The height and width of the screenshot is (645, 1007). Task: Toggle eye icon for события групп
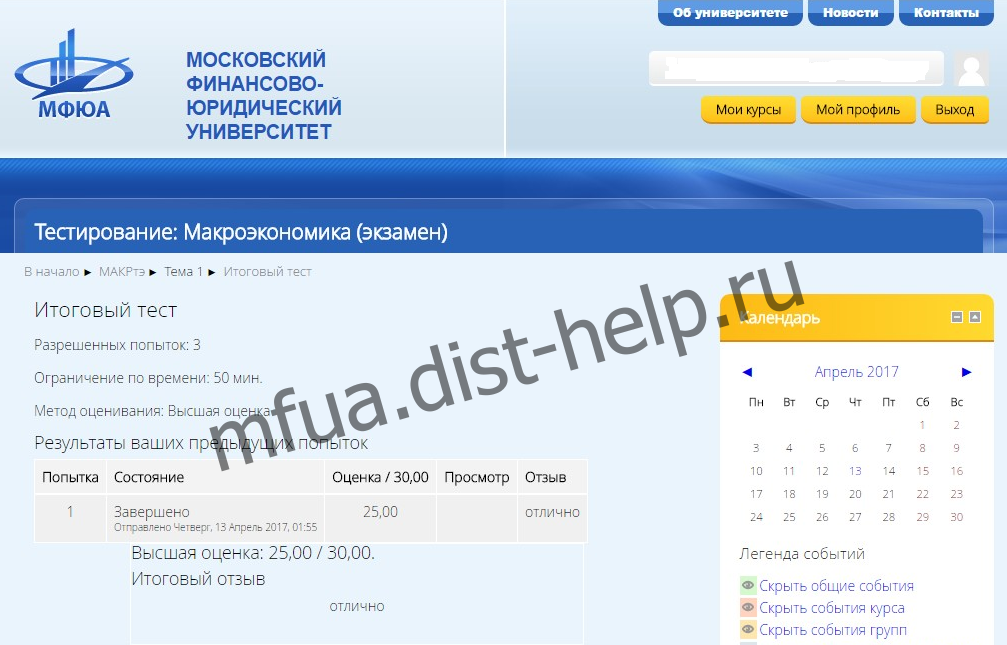point(748,629)
